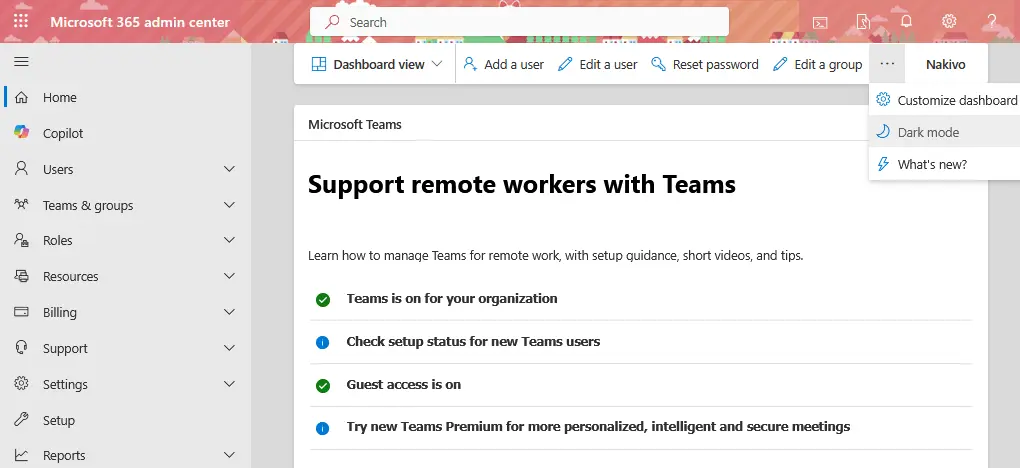Viewport: 1020px width, 468px height.
Task: Click into the Search input field
Action: click(519, 22)
